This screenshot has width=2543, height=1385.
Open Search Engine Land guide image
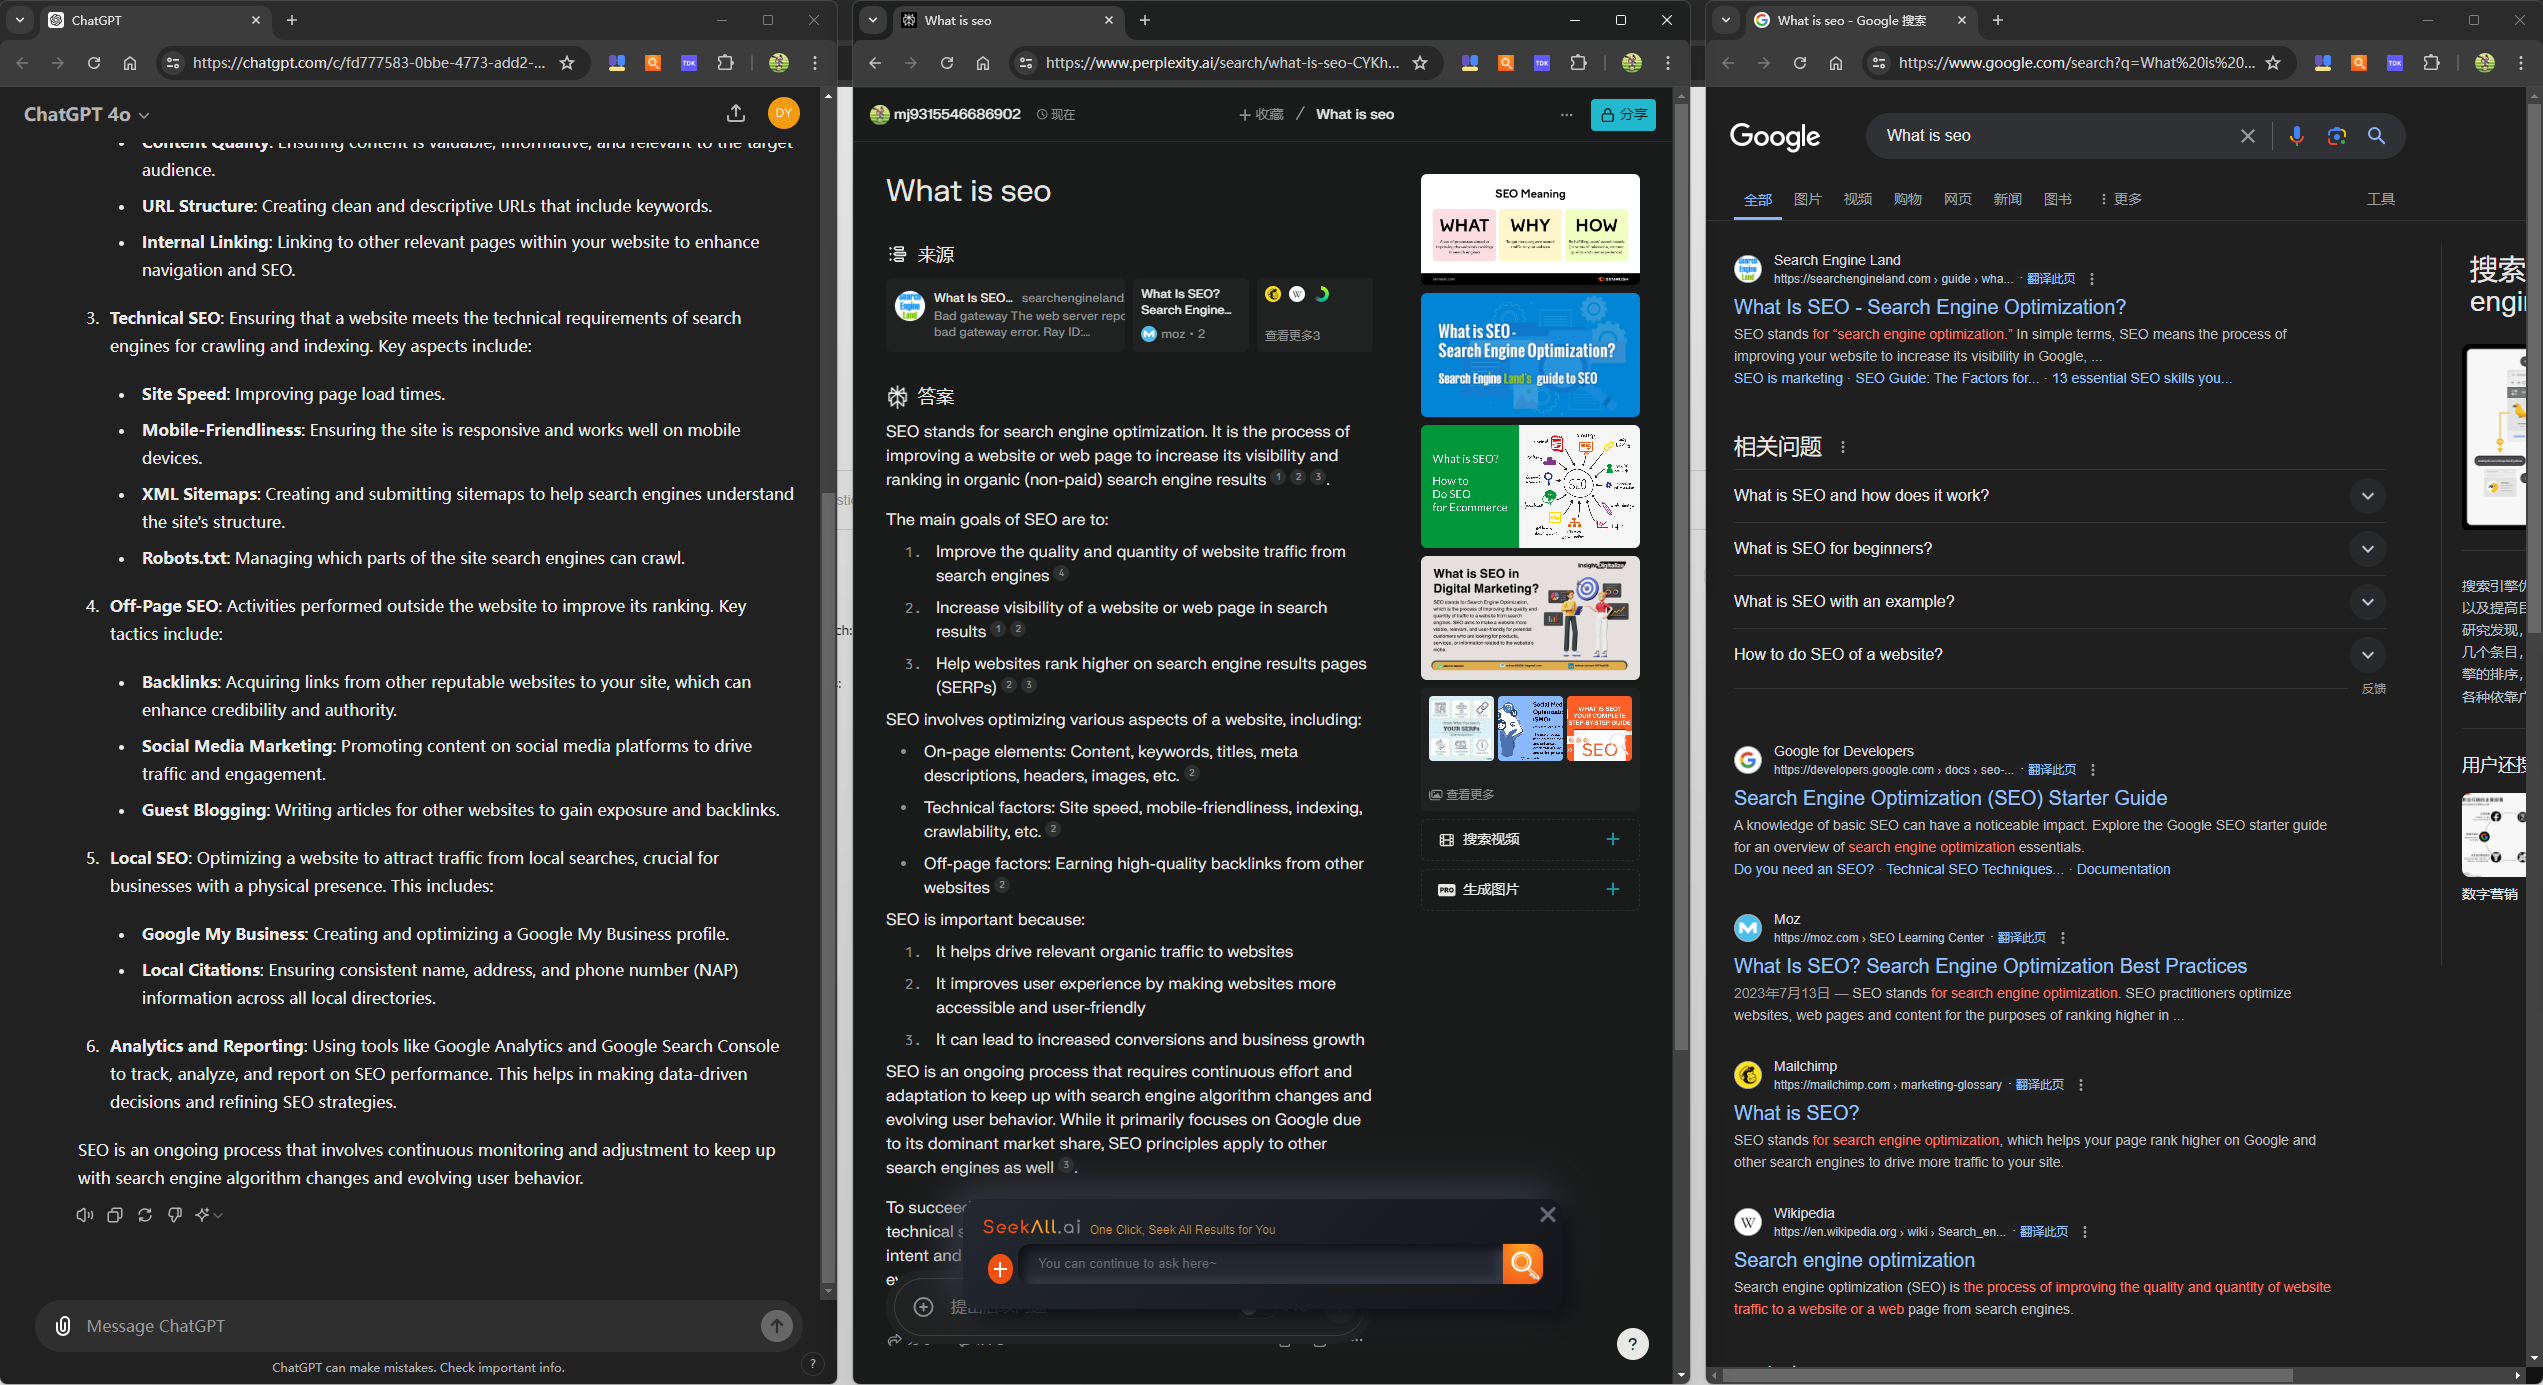(1530, 355)
